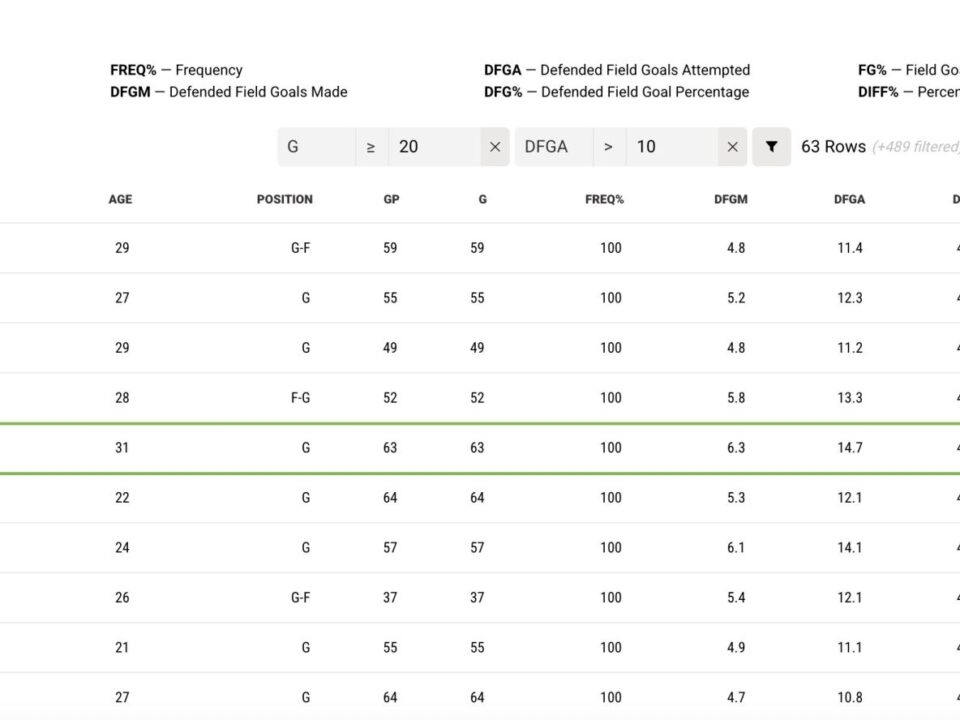Screen dimensions: 960x720
Task: Sort by the DFGM column header
Action: click(730, 199)
